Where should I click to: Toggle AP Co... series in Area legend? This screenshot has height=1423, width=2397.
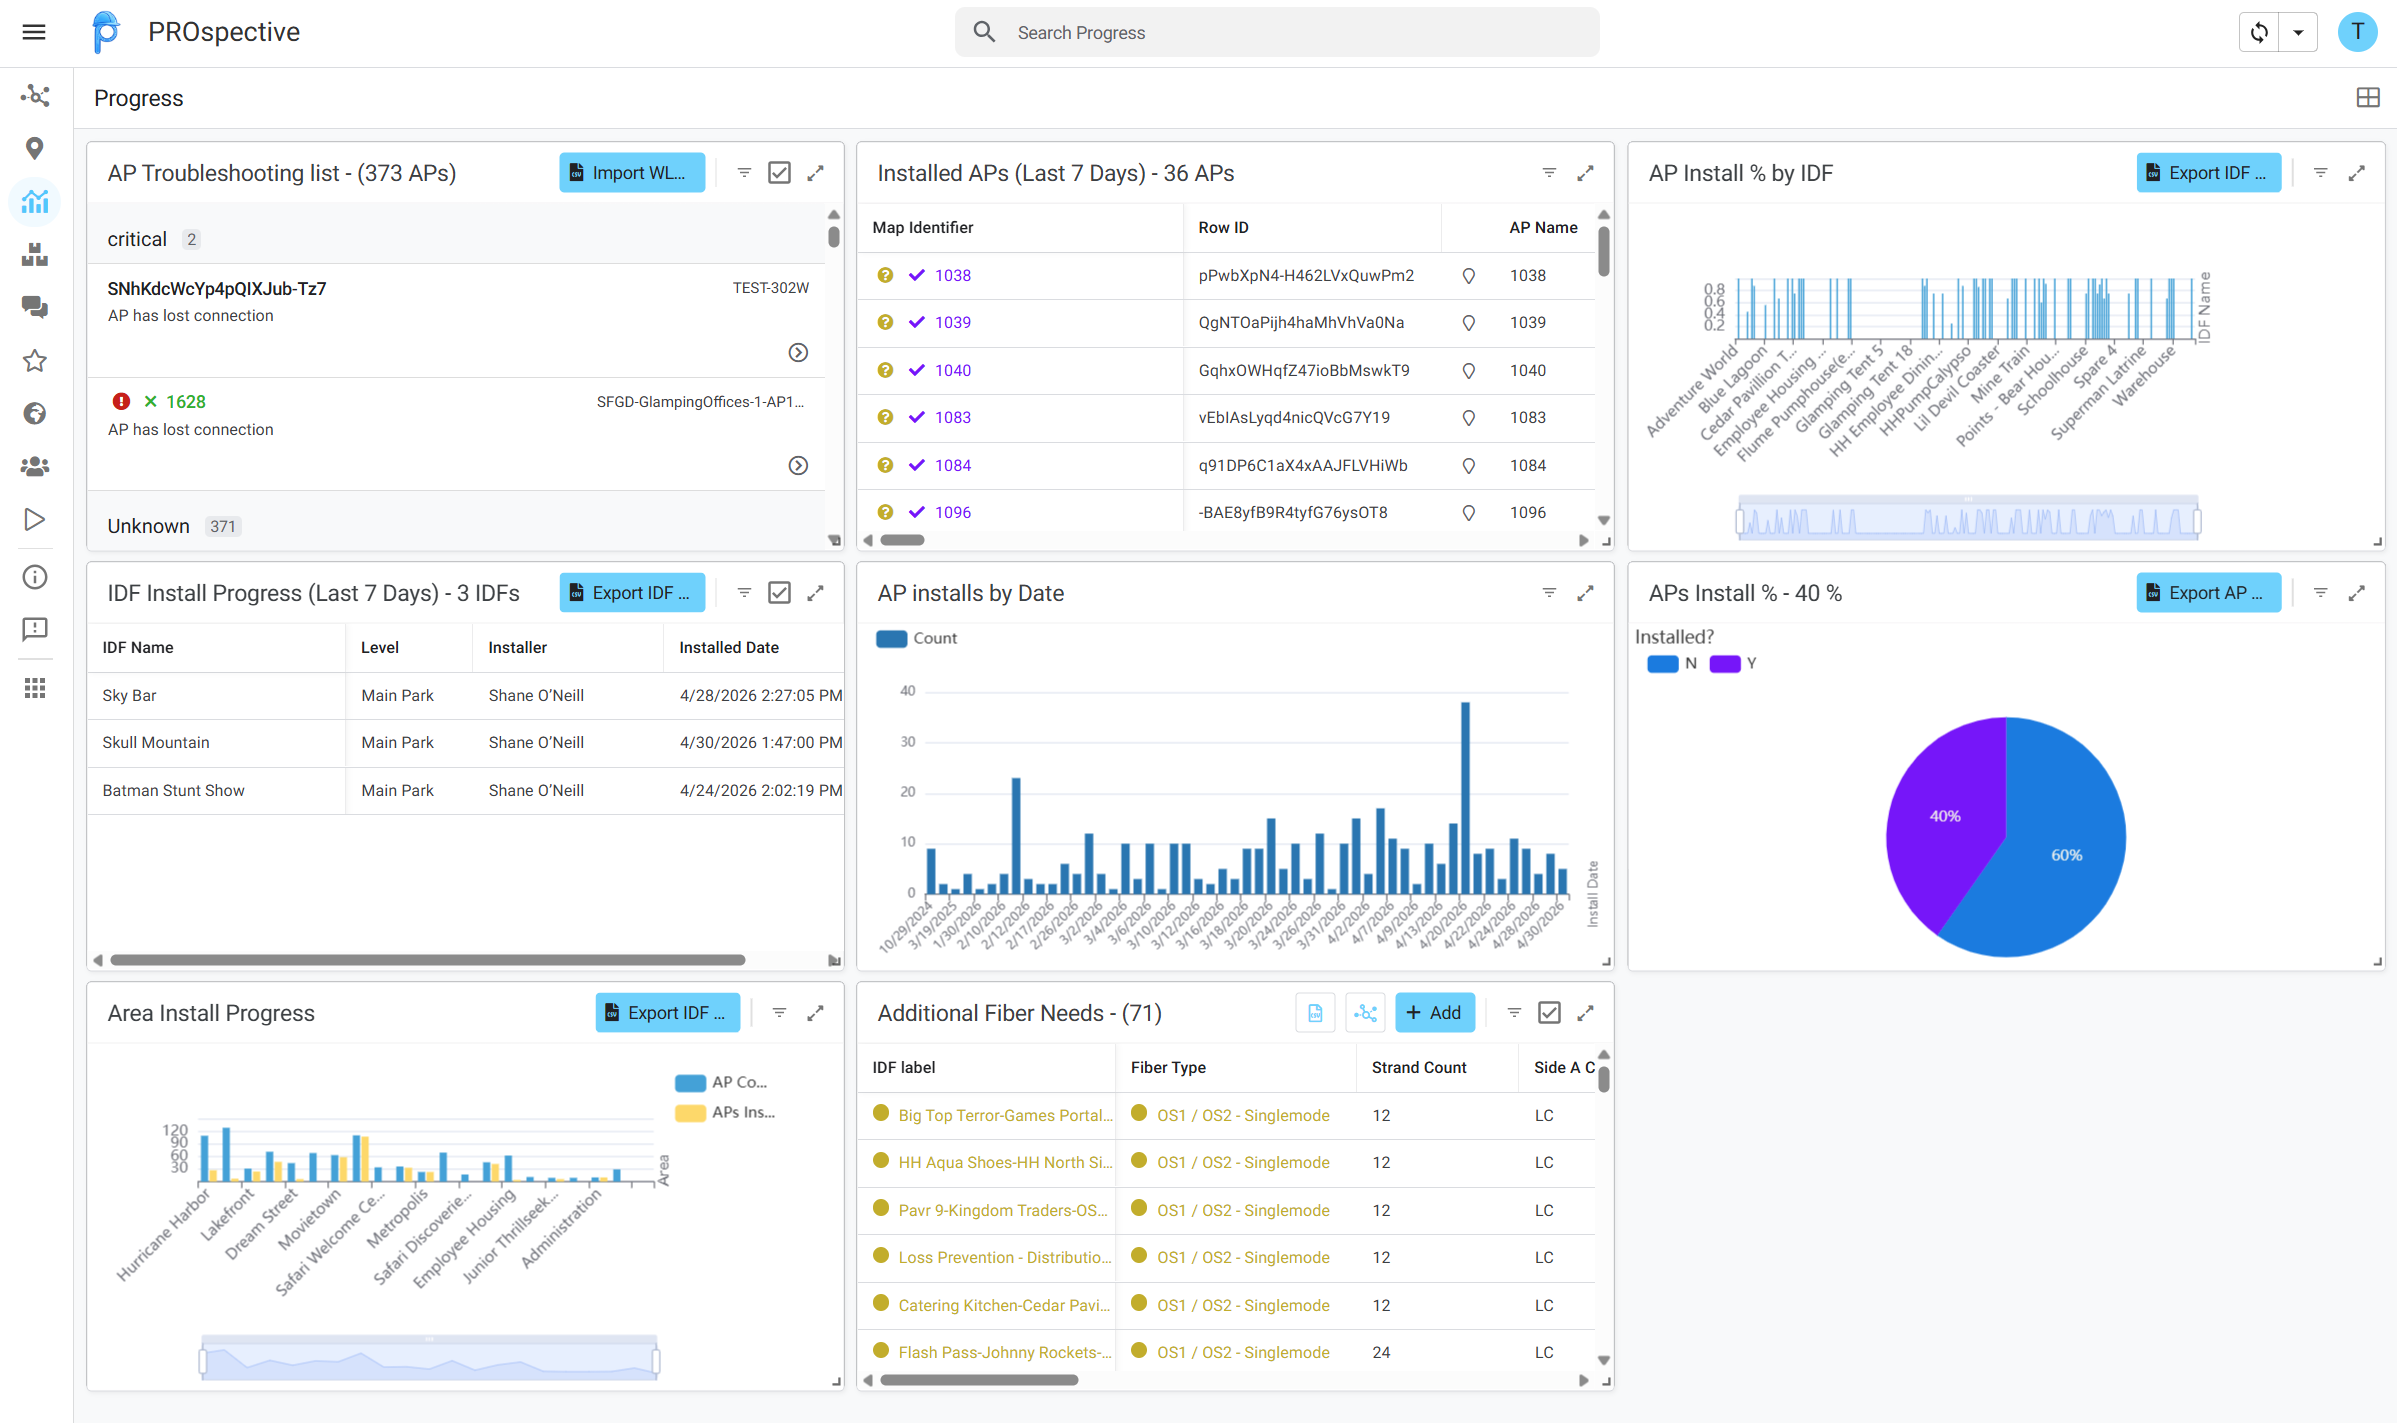(722, 1082)
